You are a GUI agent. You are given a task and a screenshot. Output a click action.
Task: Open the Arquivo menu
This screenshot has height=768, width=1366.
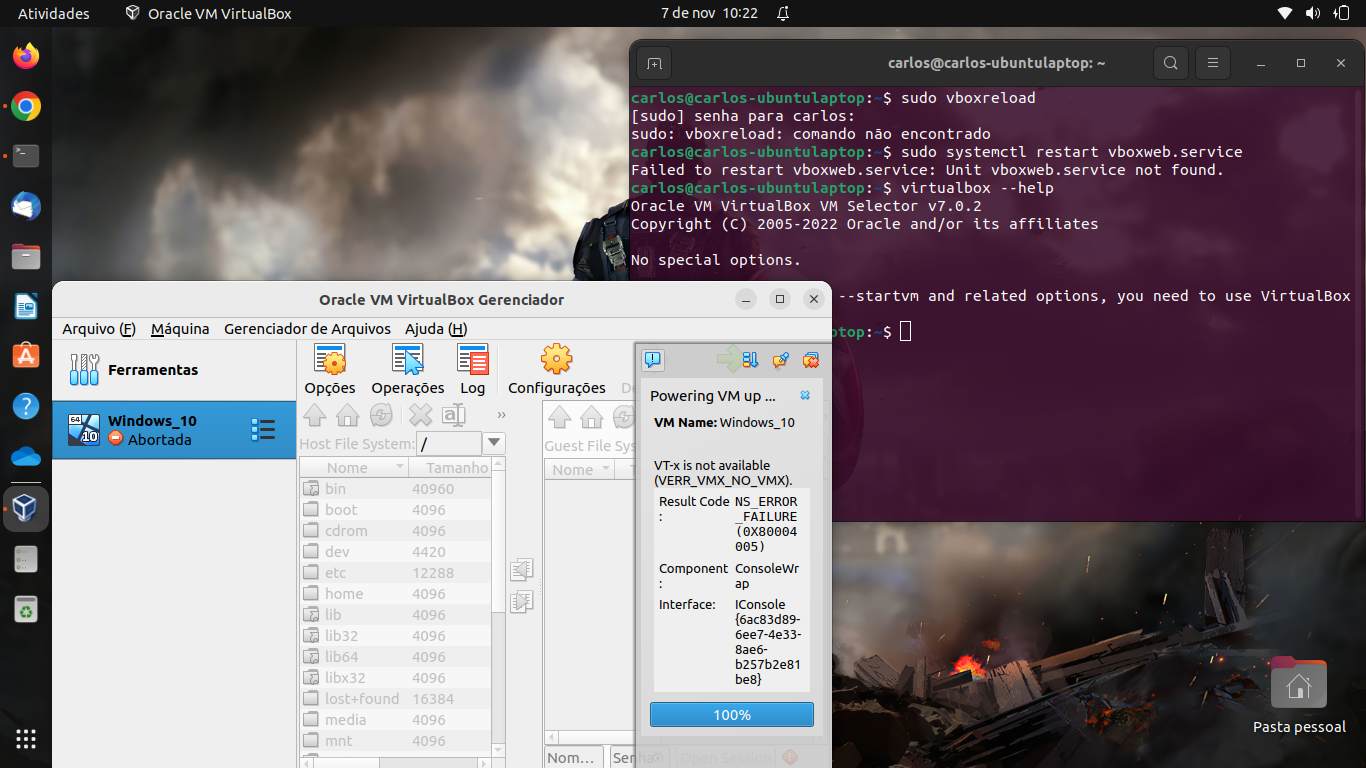(x=99, y=329)
